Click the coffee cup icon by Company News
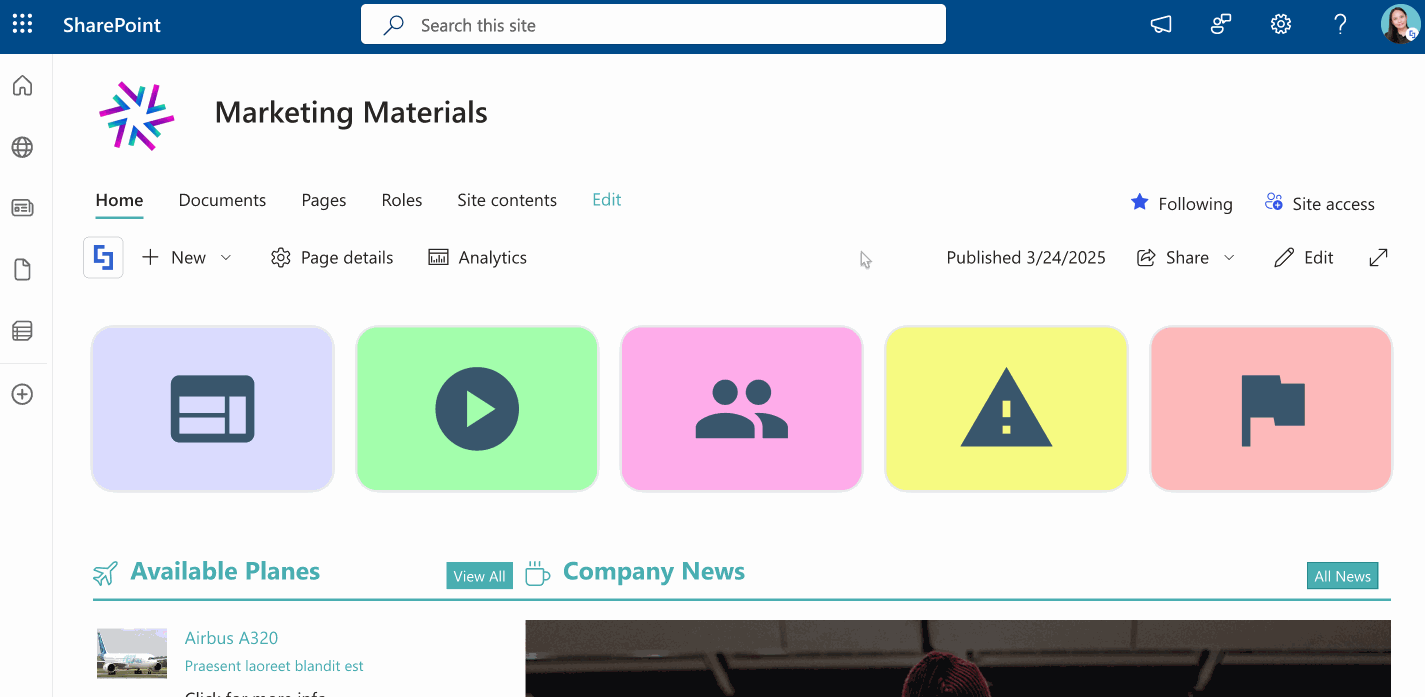Screen dimensions: 1425x697 coord(537,573)
